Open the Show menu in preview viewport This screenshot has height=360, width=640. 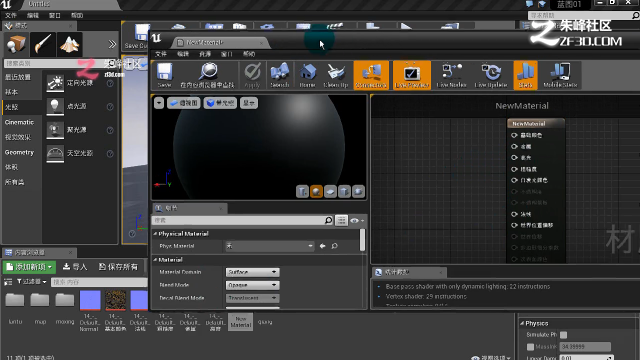pyautogui.click(x=249, y=103)
